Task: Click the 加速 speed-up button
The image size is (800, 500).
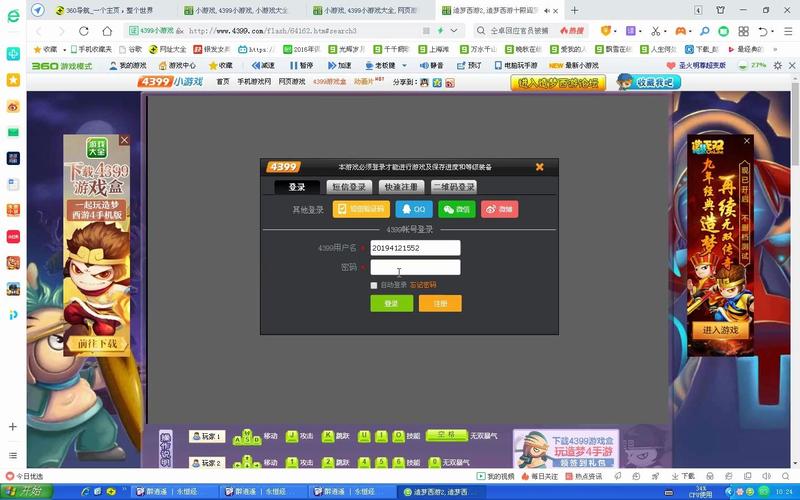Action: (339, 65)
